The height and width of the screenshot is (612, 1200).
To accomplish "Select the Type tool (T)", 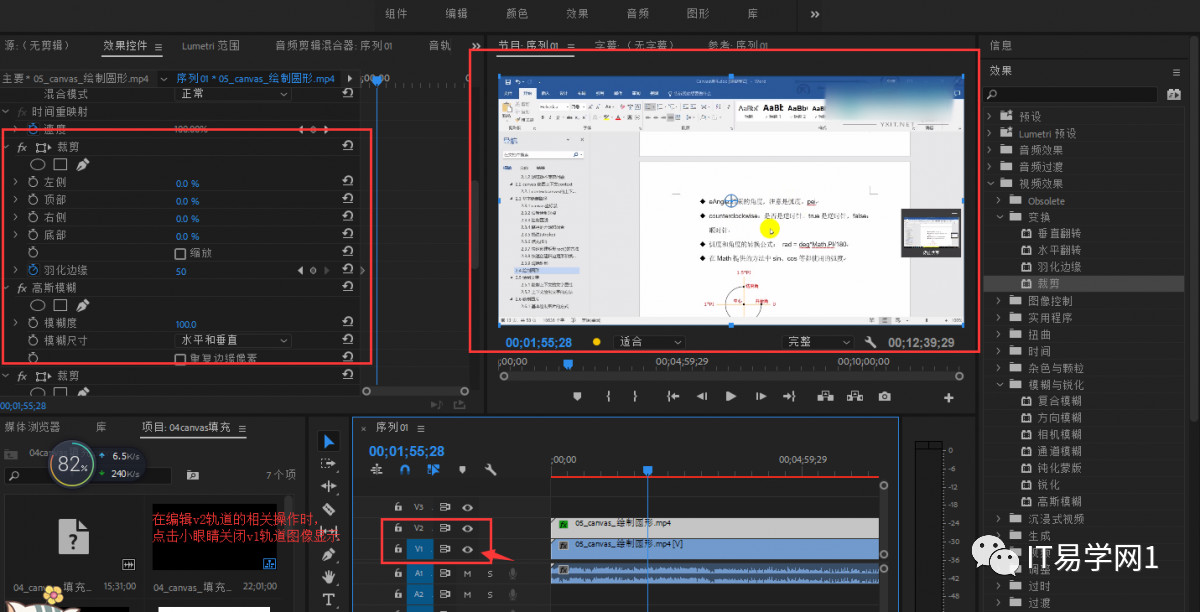I will point(329,599).
